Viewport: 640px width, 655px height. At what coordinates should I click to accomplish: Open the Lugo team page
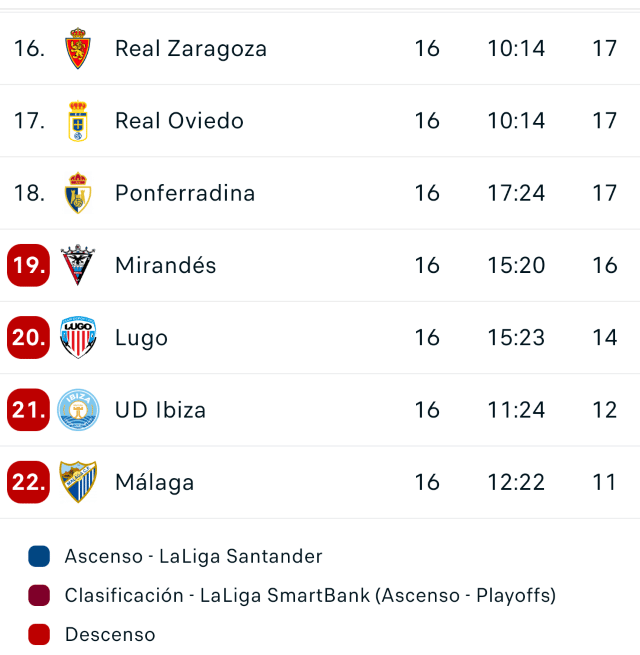(x=141, y=338)
